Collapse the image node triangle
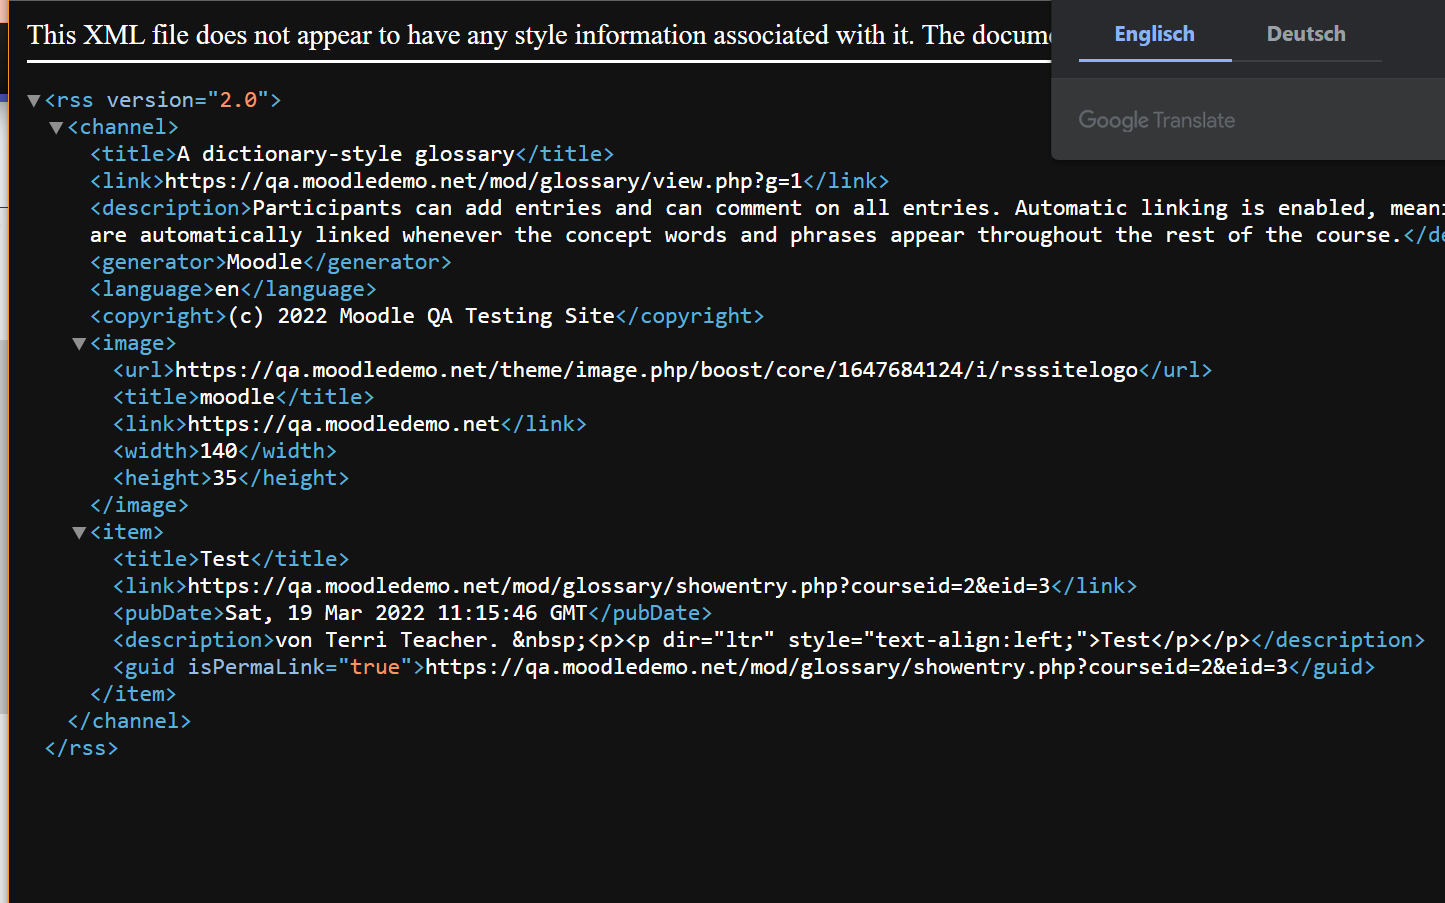The width and height of the screenshot is (1445, 903). click(79, 343)
